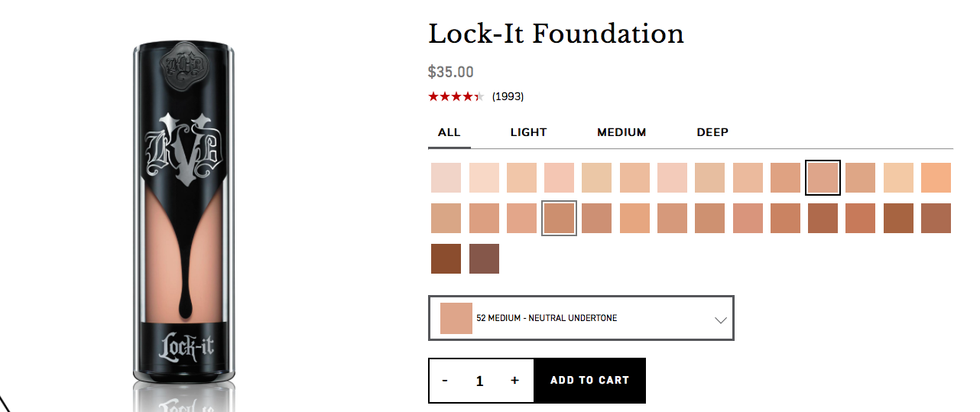980x412 pixels.
Task: Expand the 52 Medium shade dropdown
Action: coord(580,318)
